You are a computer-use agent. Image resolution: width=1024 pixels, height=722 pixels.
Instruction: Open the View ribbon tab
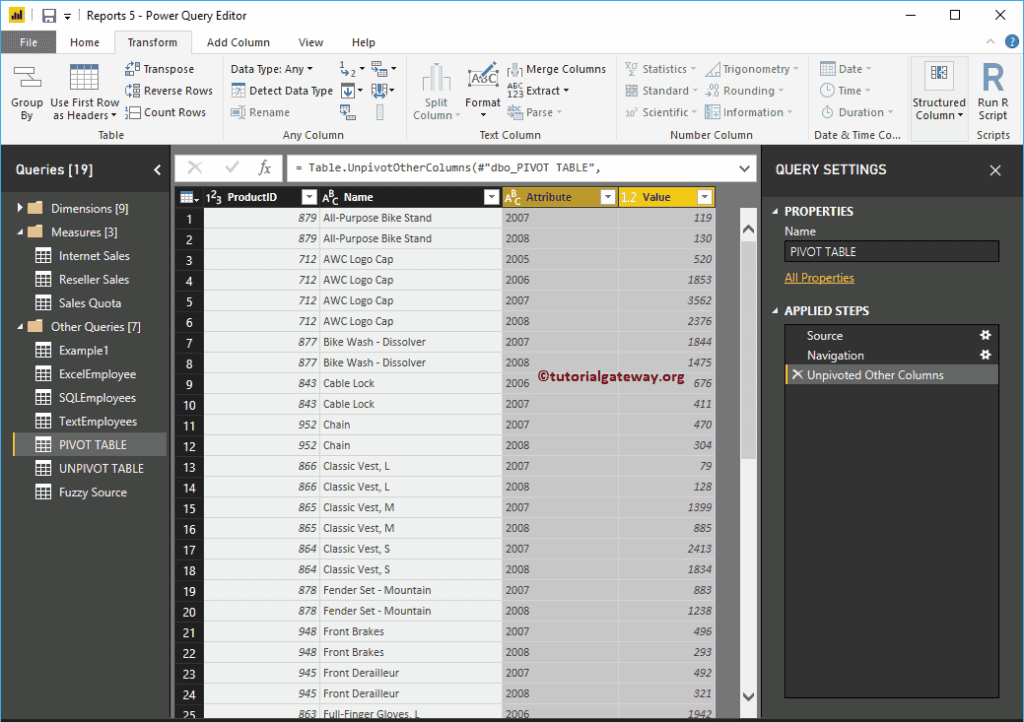(x=310, y=43)
